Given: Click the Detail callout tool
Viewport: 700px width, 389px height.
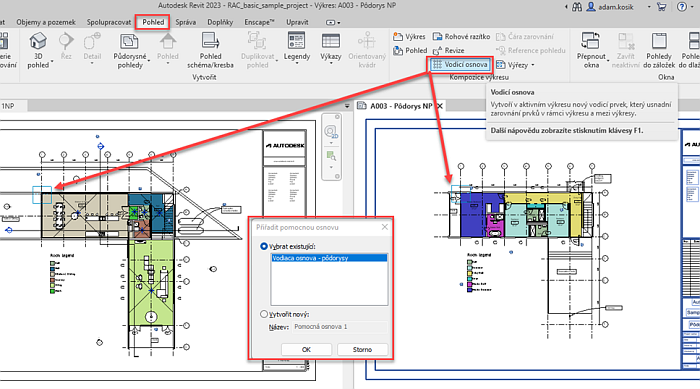Looking at the screenshot, I should [92, 47].
